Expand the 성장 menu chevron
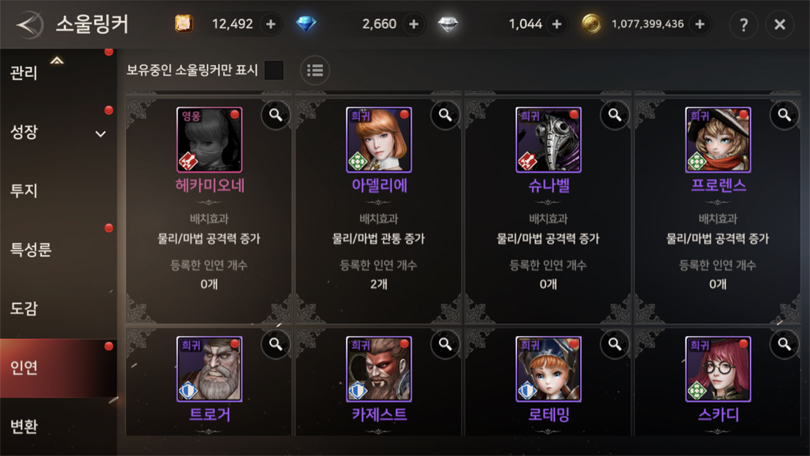Screen dimensions: 810x456 pos(101,134)
